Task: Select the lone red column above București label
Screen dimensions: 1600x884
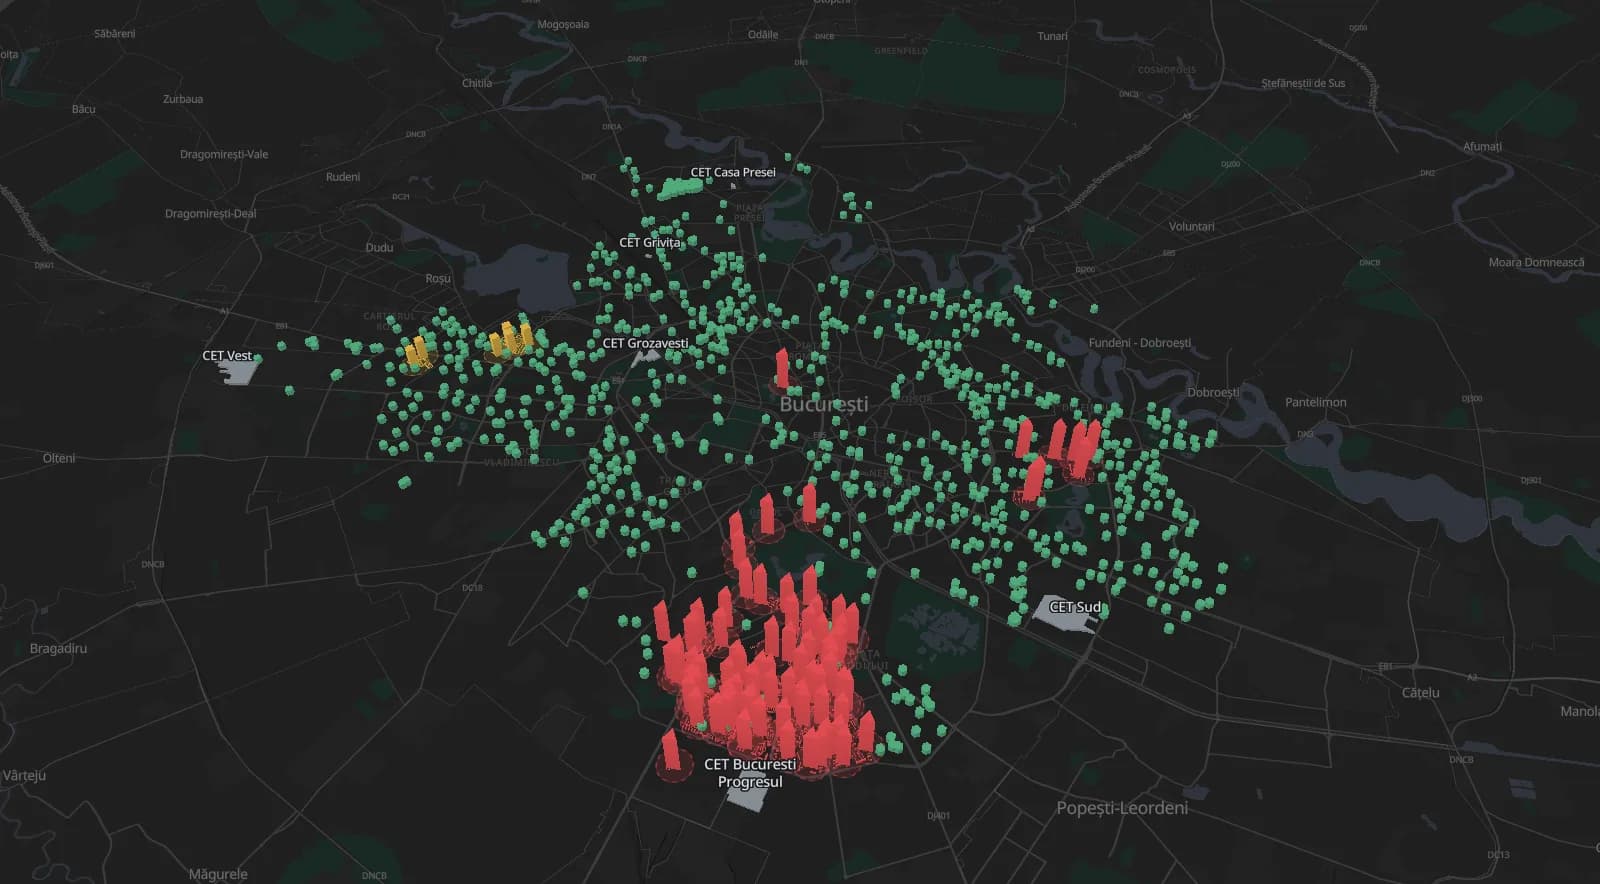Action: [782, 369]
